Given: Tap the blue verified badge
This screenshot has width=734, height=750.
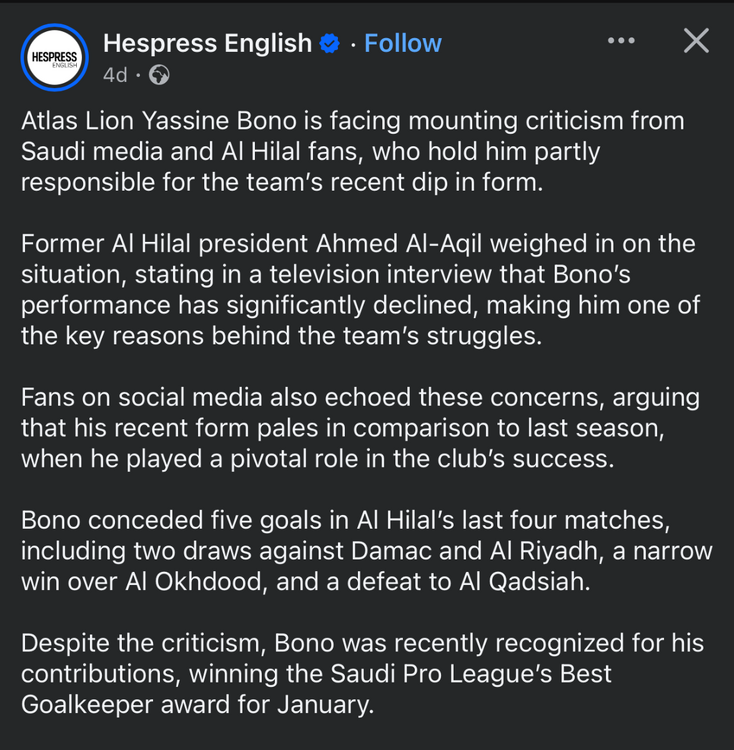Looking at the screenshot, I should pos(329,44).
